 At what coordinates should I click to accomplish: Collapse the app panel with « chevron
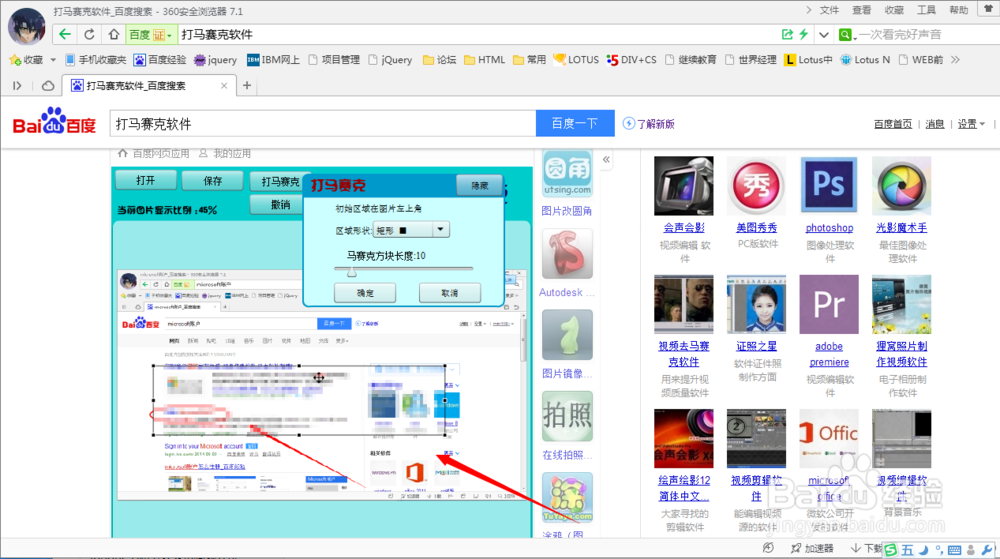click(x=606, y=160)
